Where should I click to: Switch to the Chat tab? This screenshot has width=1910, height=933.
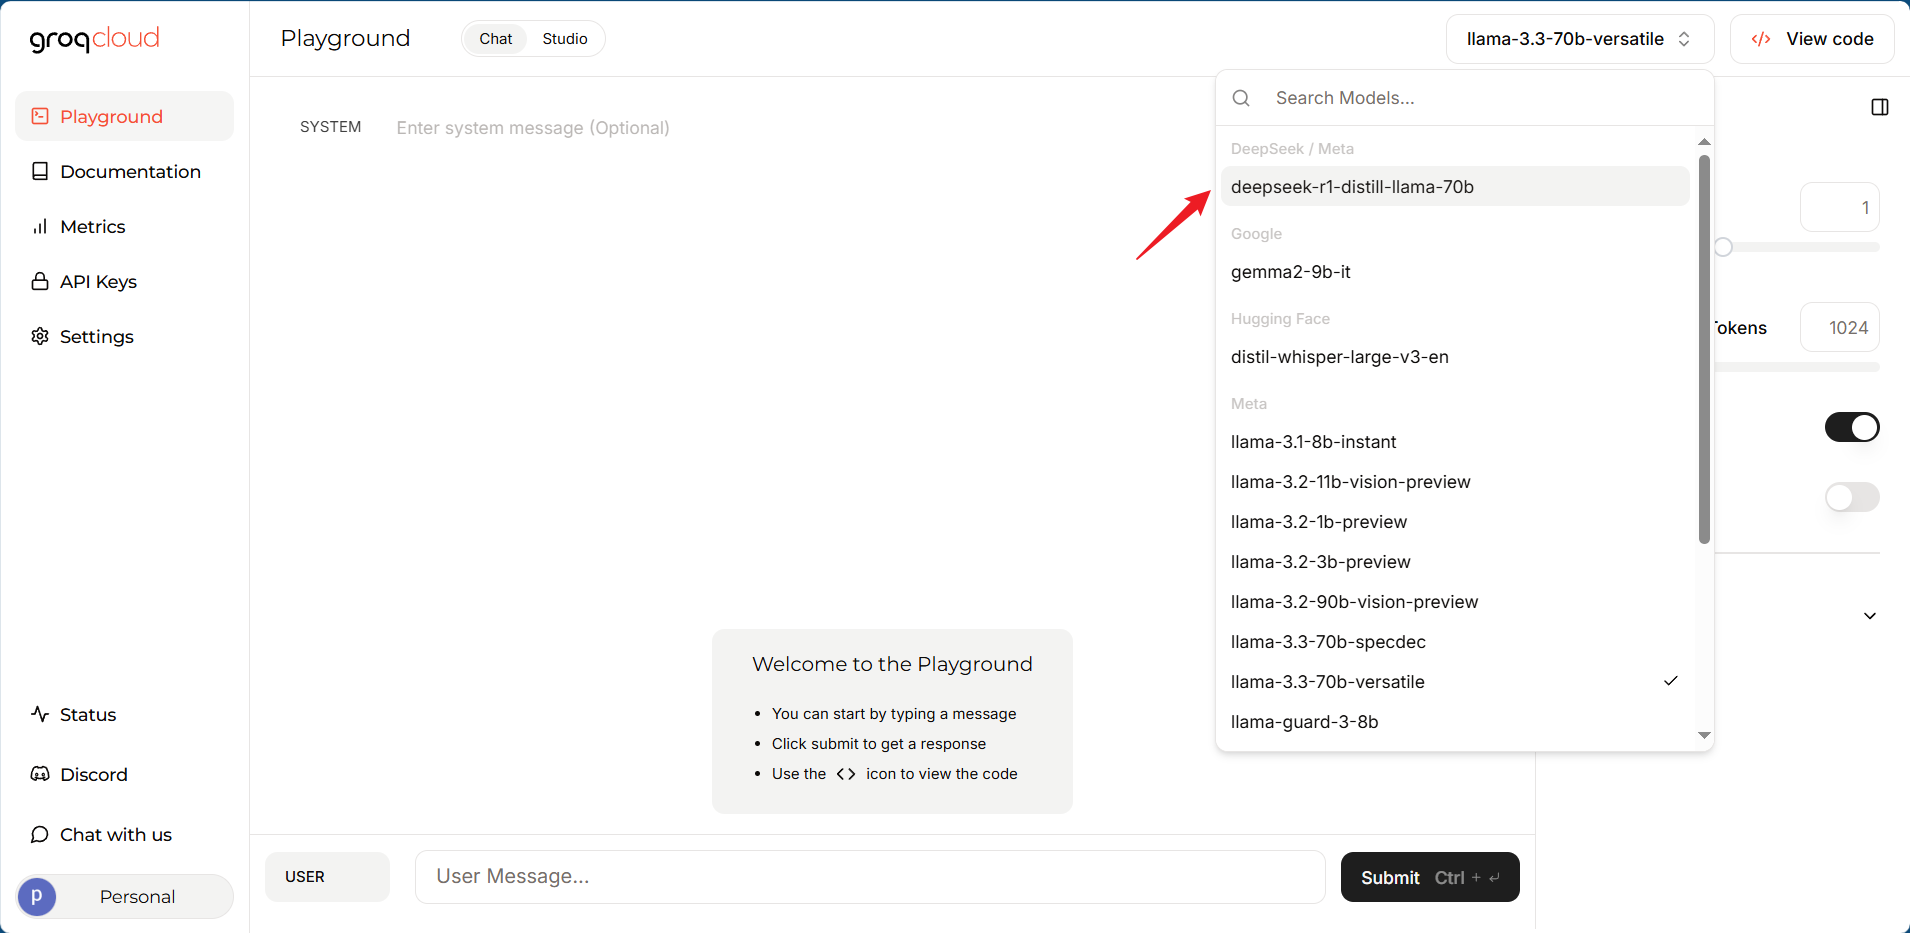[x=495, y=39]
